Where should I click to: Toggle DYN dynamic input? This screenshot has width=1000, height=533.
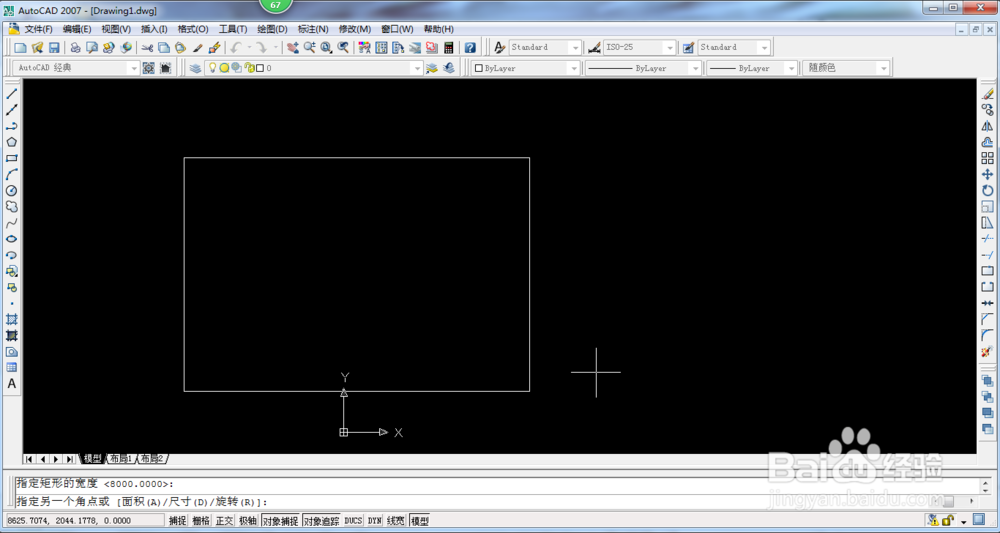(374, 521)
